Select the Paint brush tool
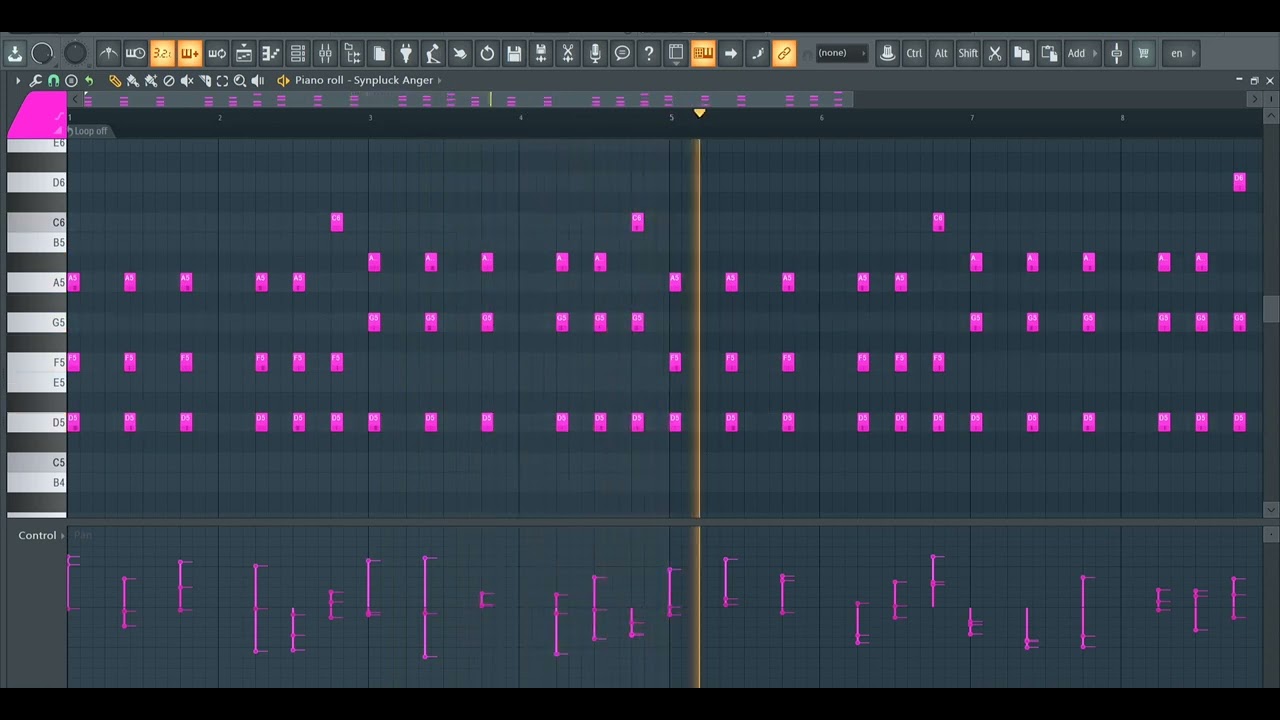Screen dimensions: 1280x720 click(x=133, y=80)
